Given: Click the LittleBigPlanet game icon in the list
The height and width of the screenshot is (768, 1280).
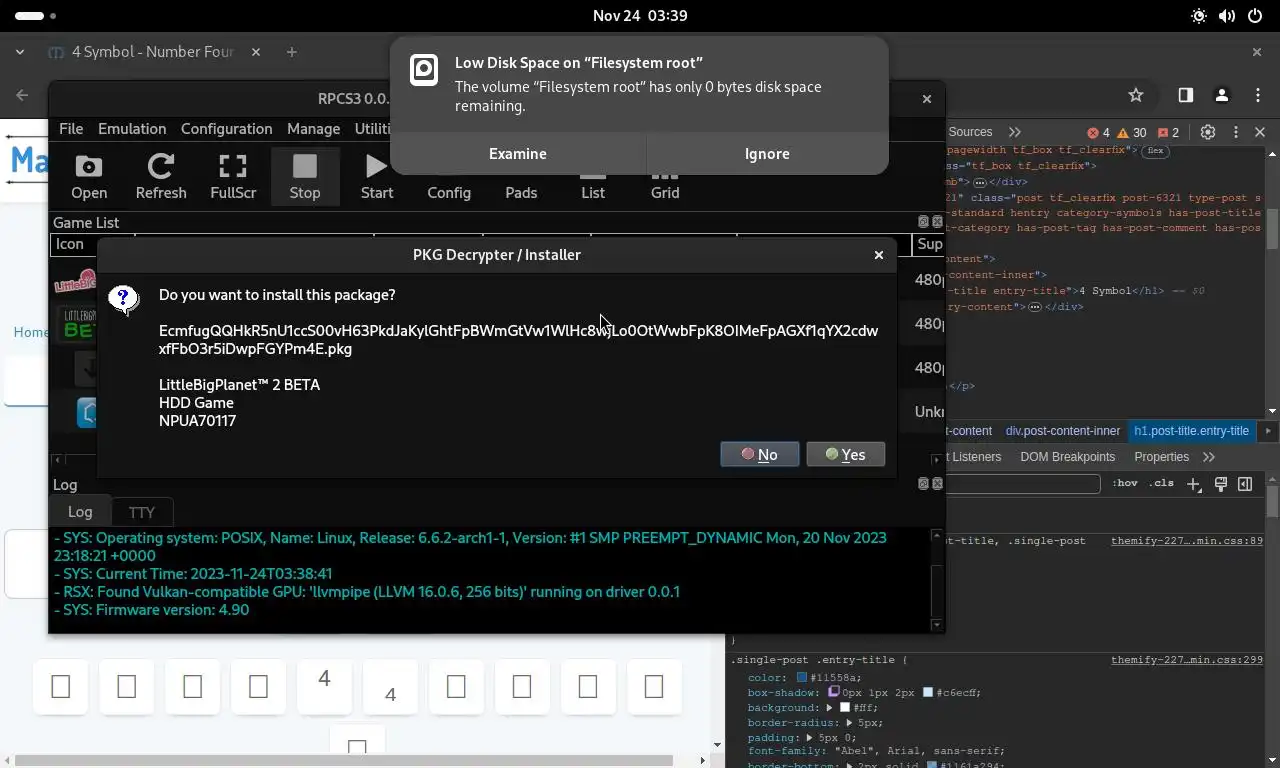Looking at the screenshot, I should tap(75, 281).
